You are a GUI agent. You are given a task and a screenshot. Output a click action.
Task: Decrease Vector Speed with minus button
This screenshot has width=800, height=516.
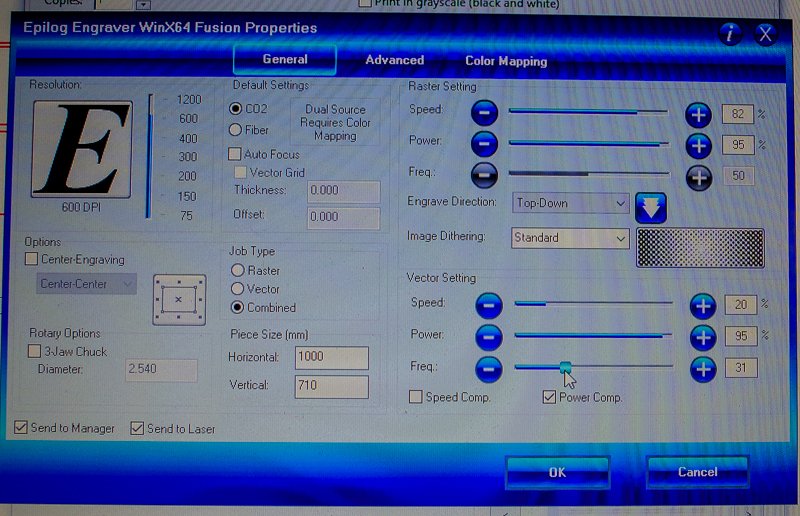pyautogui.click(x=489, y=306)
